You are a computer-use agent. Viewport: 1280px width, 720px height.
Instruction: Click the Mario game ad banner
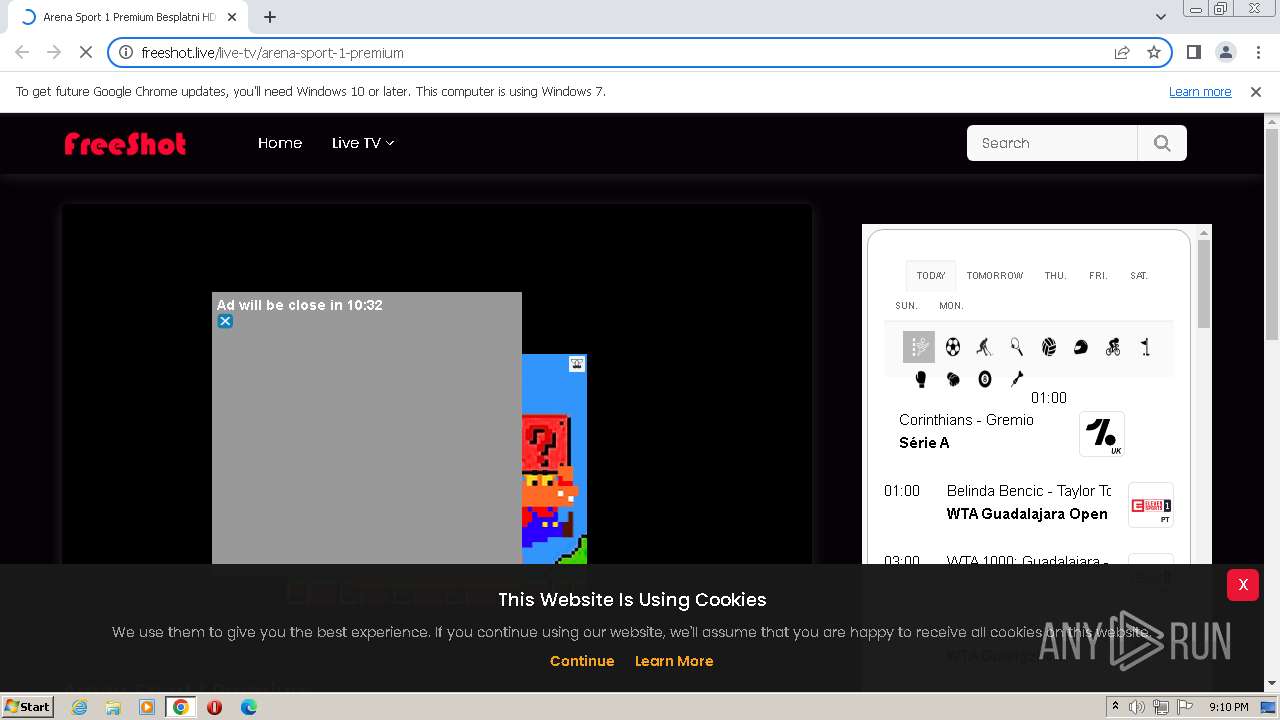pos(554,460)
